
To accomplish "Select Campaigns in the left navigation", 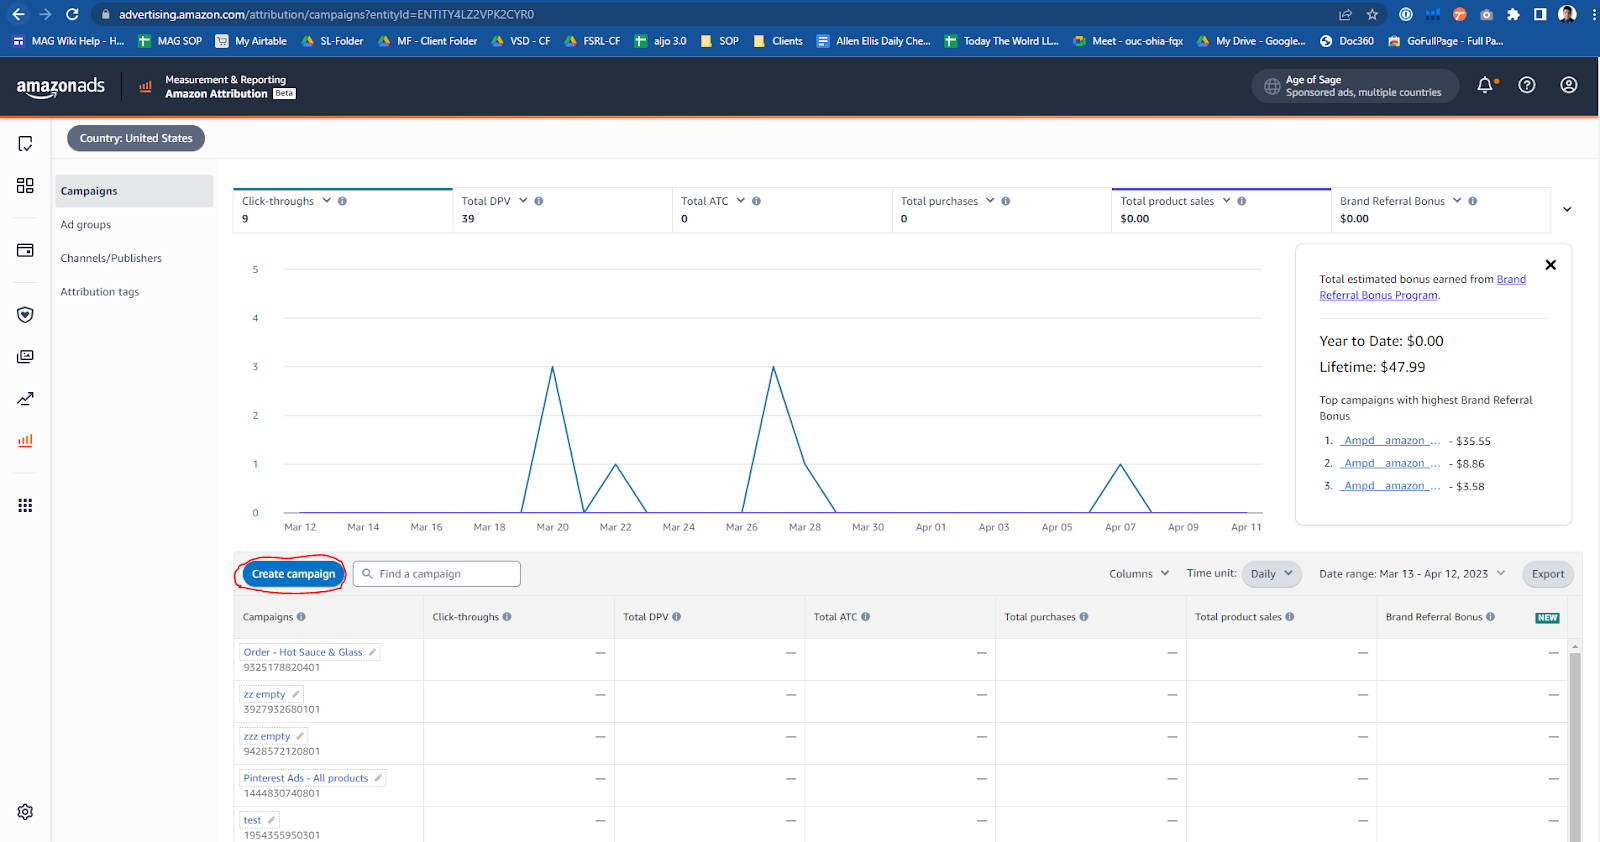I will coord(134,191).
